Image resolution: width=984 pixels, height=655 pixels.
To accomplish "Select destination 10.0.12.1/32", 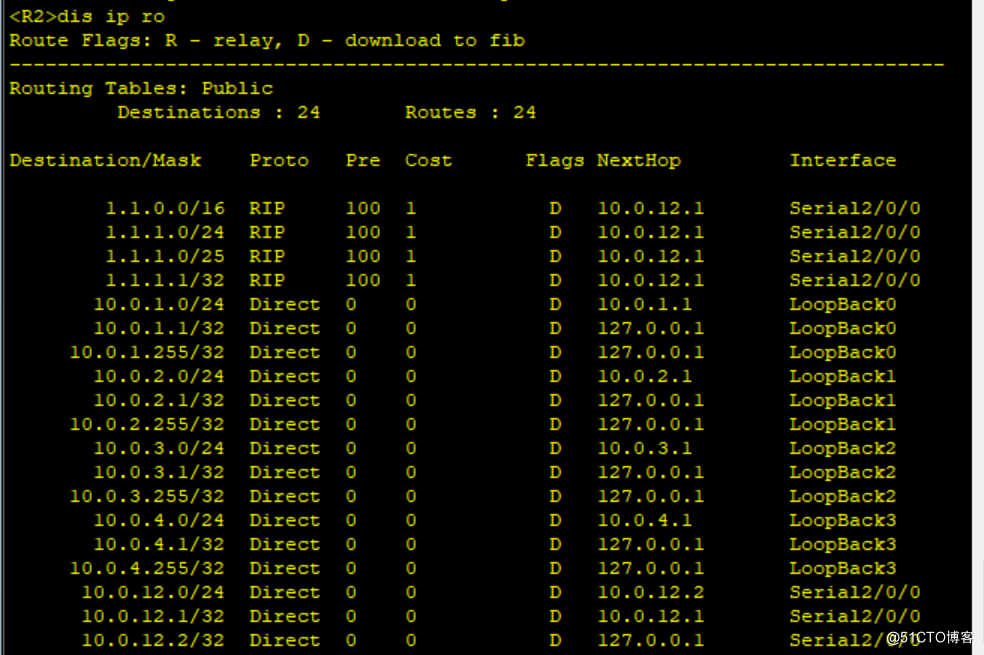I will pyautogui.click(x=153, y=616).
